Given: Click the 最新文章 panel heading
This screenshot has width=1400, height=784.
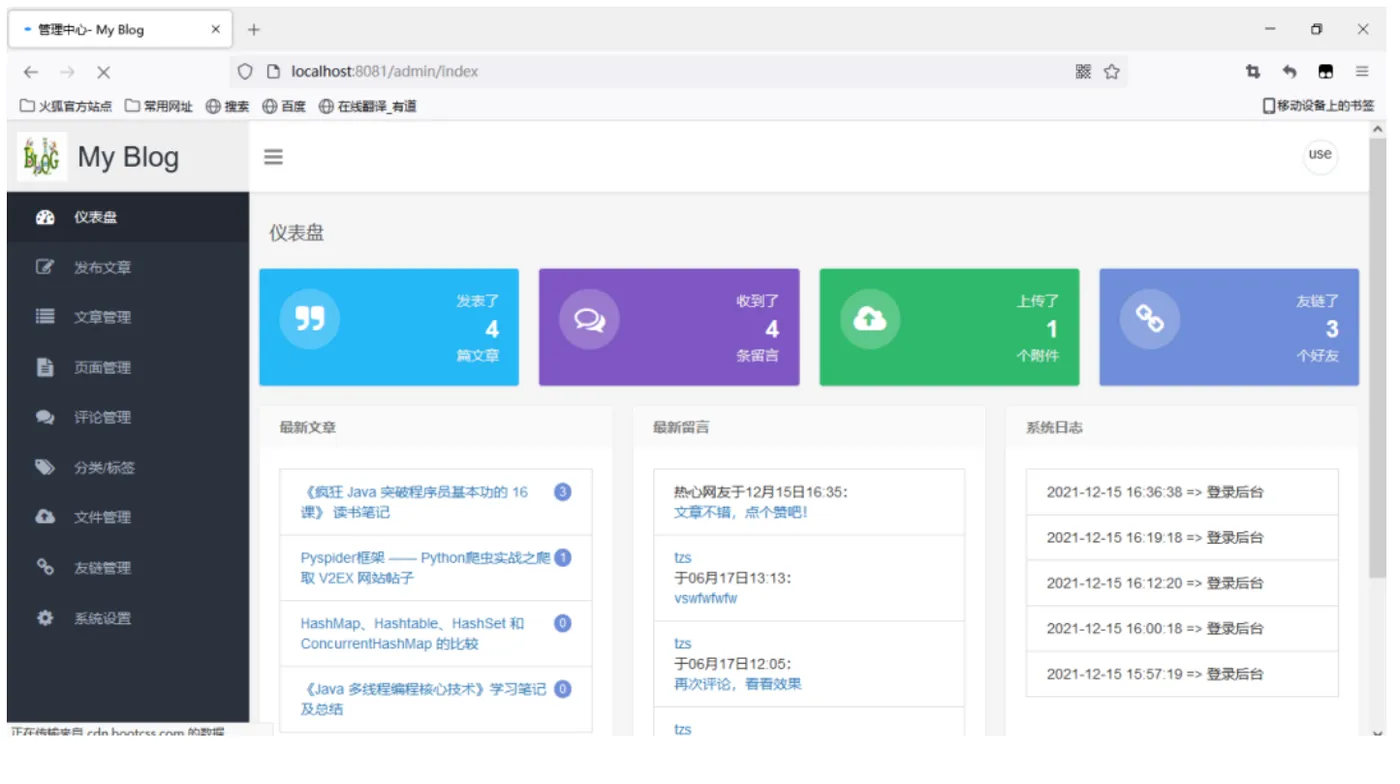Looking at the screenshot, I should click(x=308, y=427).
